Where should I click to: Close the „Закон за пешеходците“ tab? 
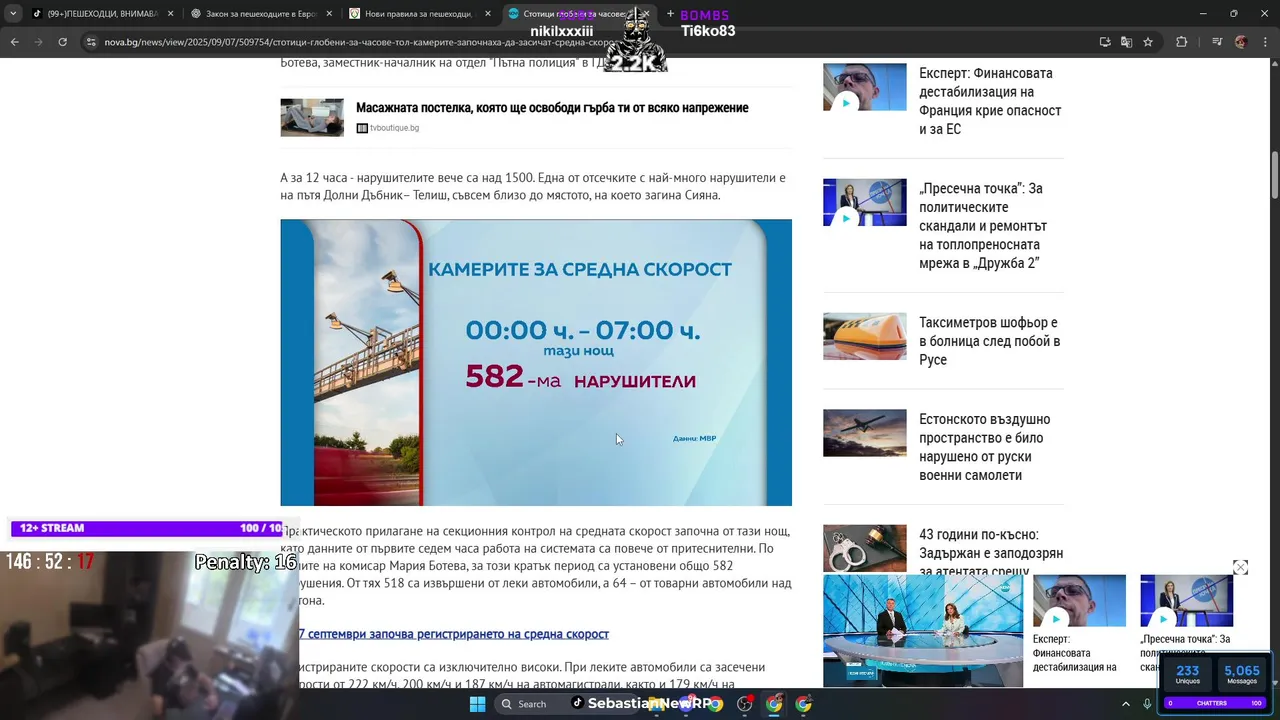click(328, 14)
